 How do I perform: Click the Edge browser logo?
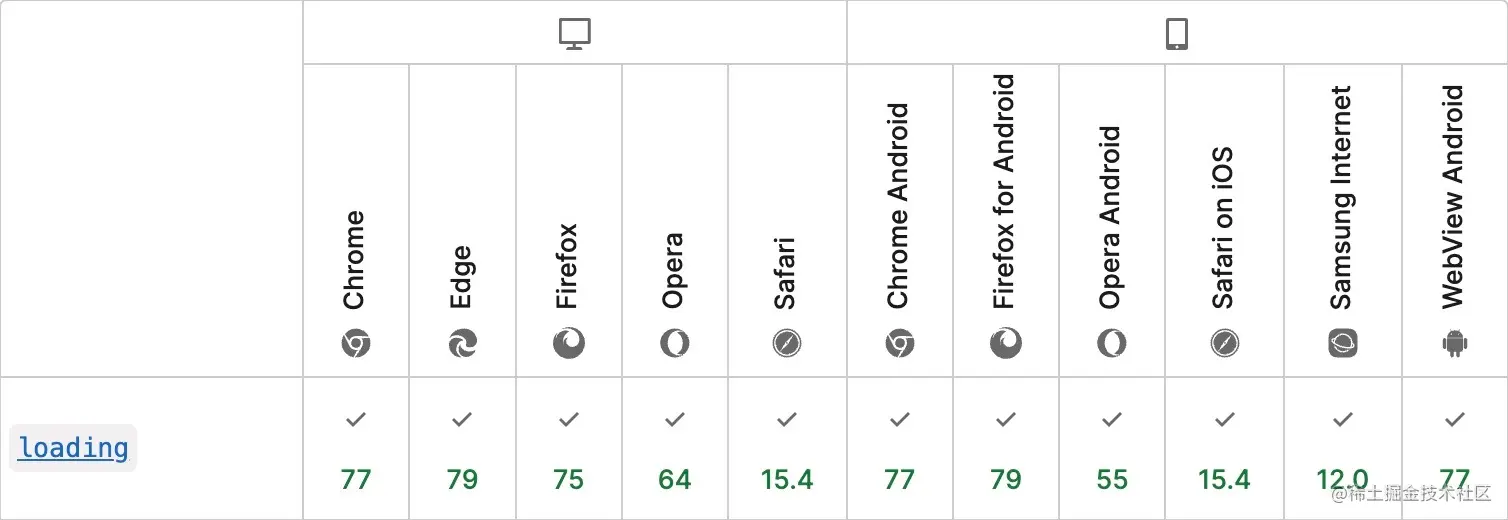(462, 344)
